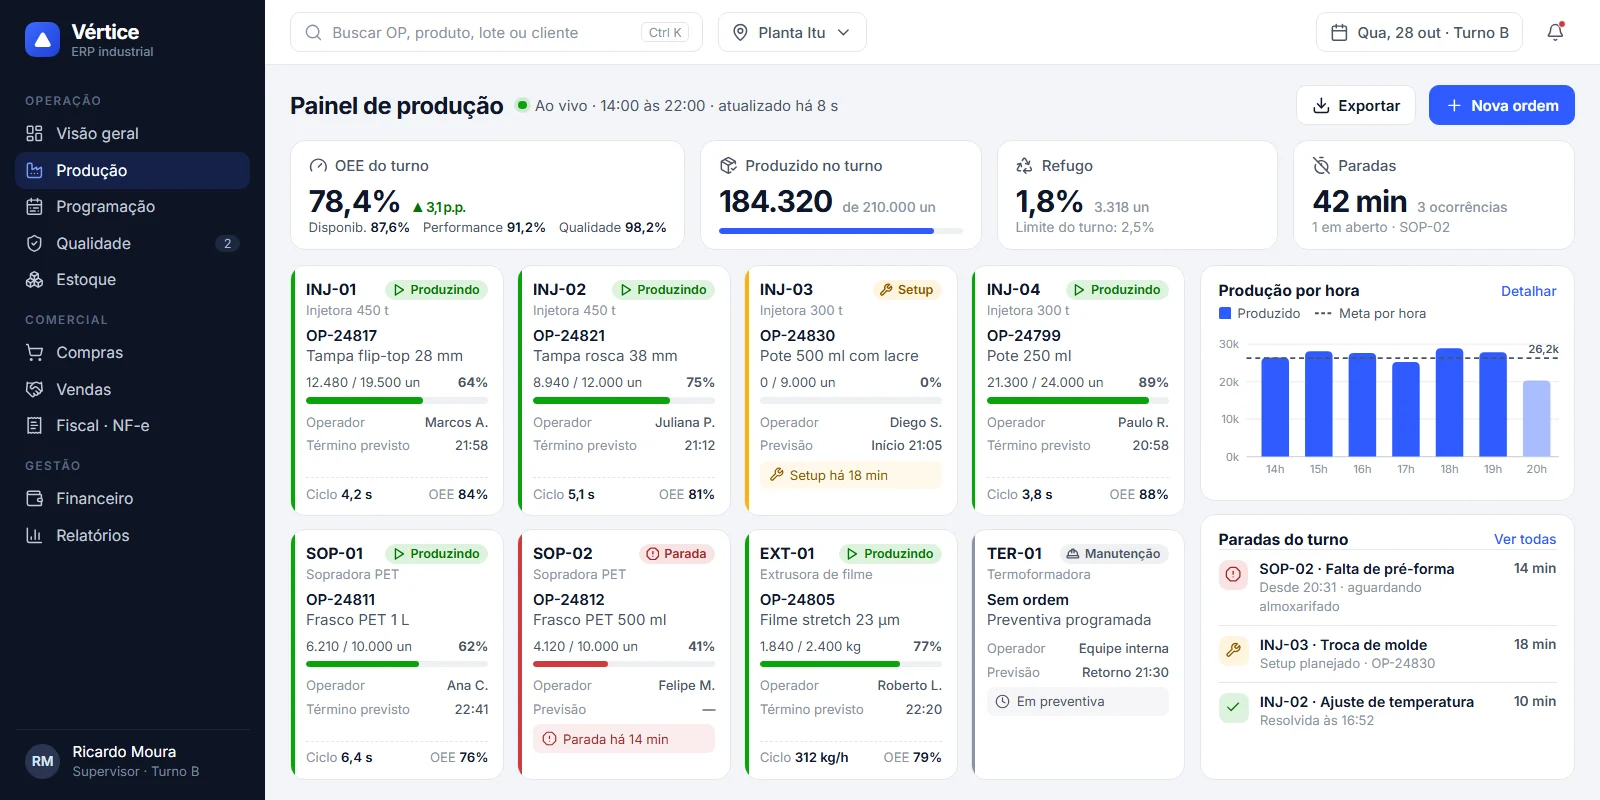This screenshot has height=800, width=1600.
Task: Click the Setup badge on INJ-03
Action: [906, 290]
